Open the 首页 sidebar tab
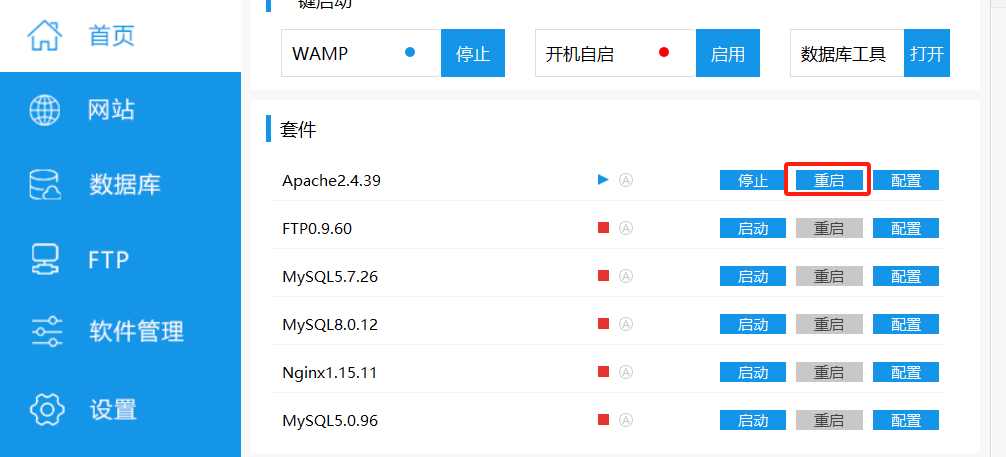This screenshot has width=1006, height=457. pyautogui.click(x=120, y=35)
